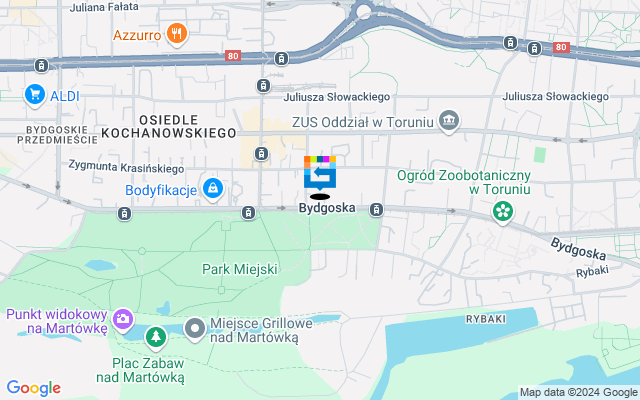The height and width of the screenshot is (400, 640).
Task: Click the route 80 shield near Azzurro
Action: (x=233, y=56)
